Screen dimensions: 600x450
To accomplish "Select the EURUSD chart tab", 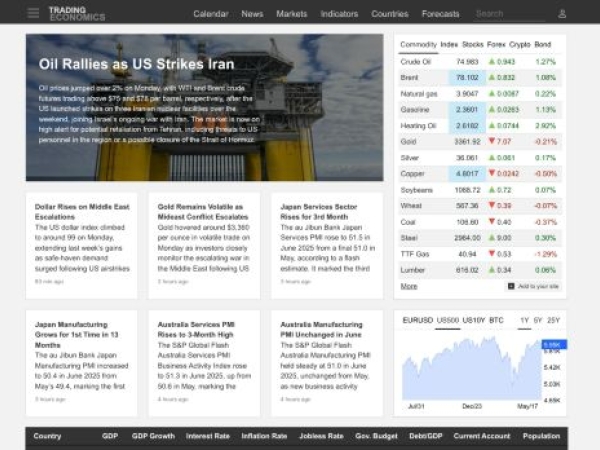I will [417, 320].
